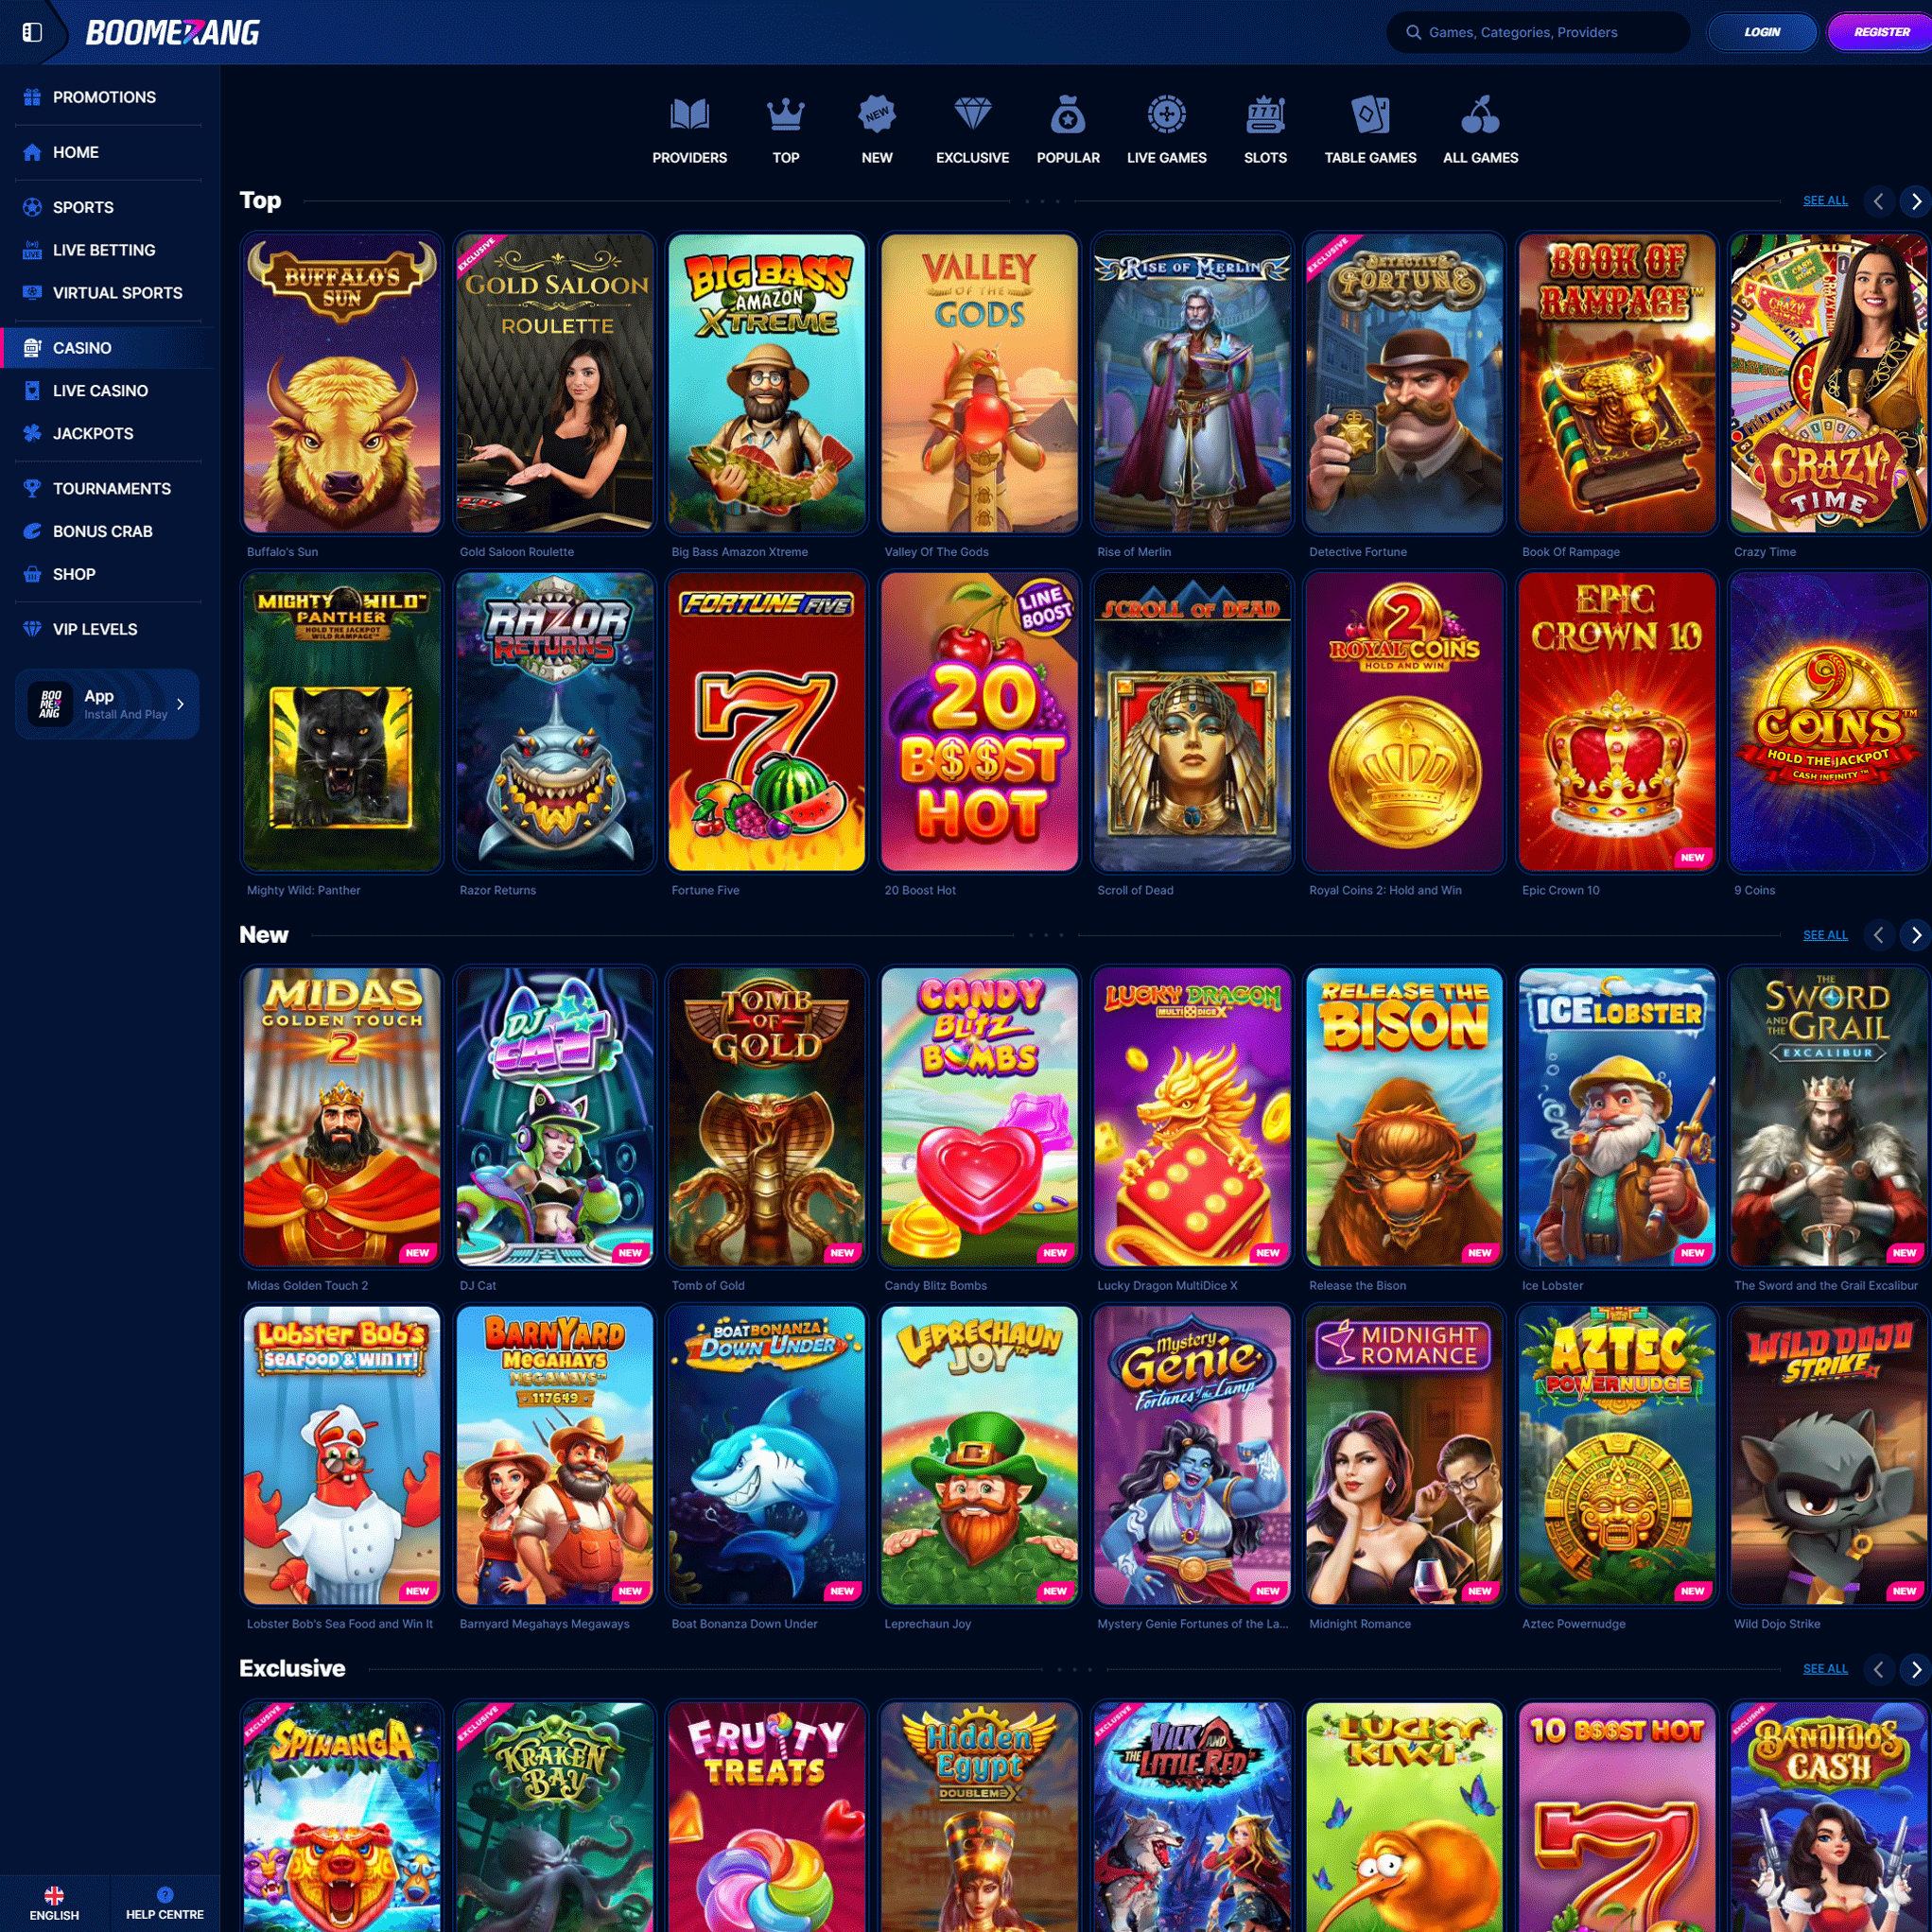
Task: Open the App Install And Play banner
Action: pyautogui.click(x=107, y=704)
